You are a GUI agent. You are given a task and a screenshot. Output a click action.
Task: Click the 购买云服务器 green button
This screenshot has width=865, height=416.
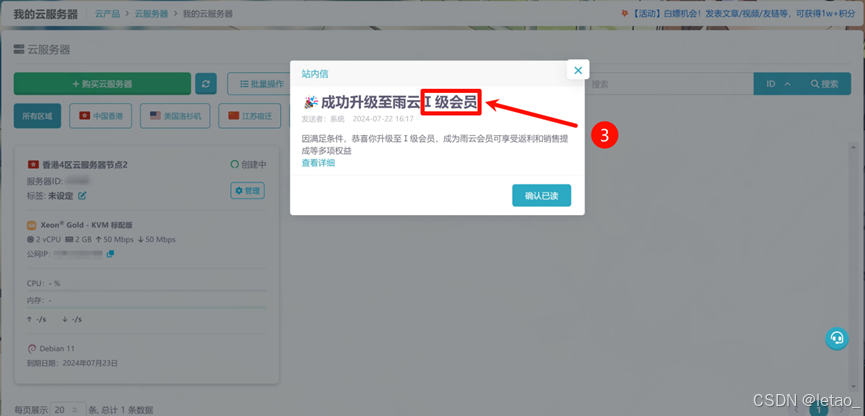click(102, 84)
